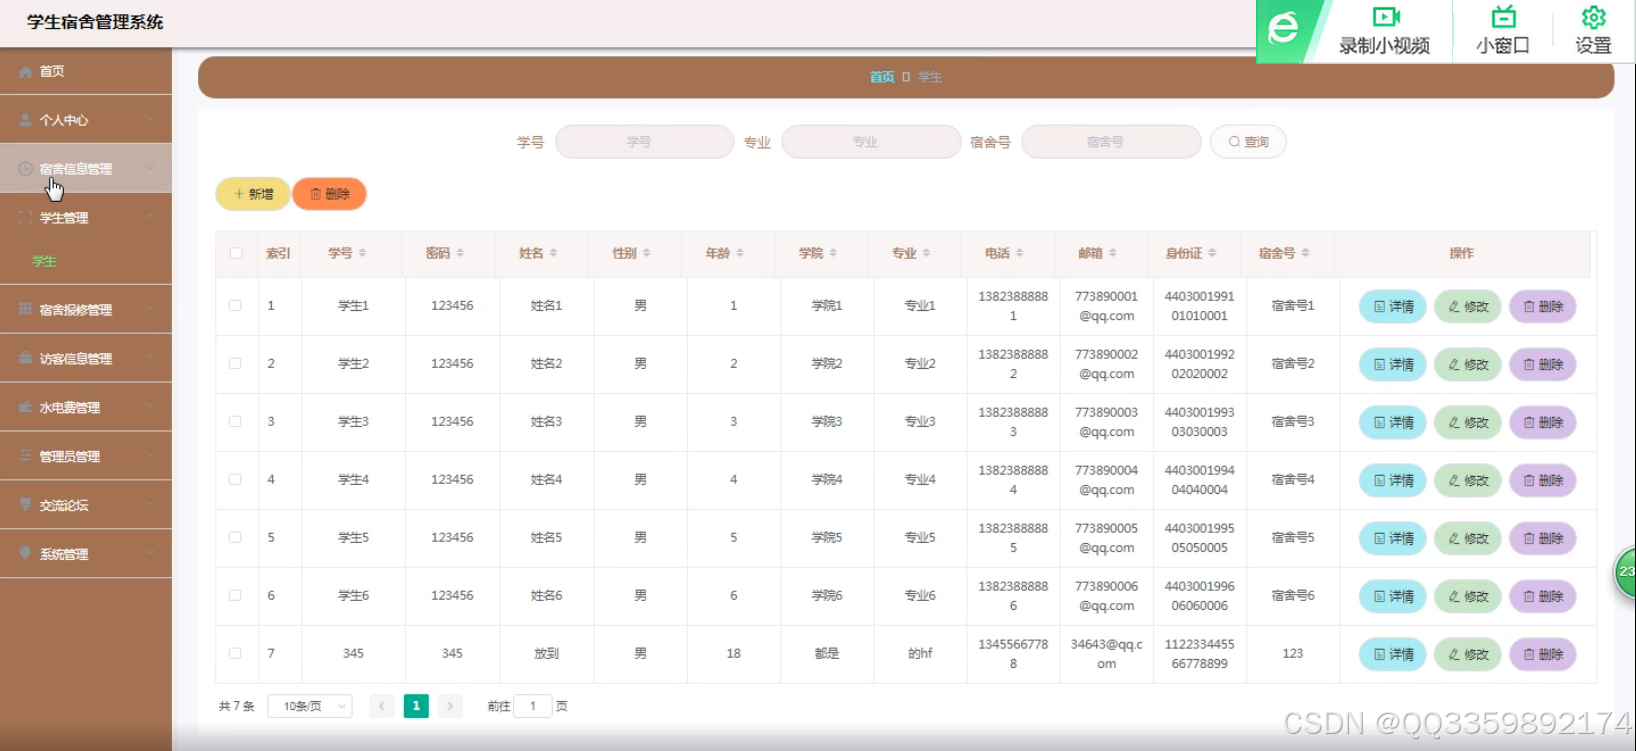Toggle the select-all checkbox in table header

(236, 253)
